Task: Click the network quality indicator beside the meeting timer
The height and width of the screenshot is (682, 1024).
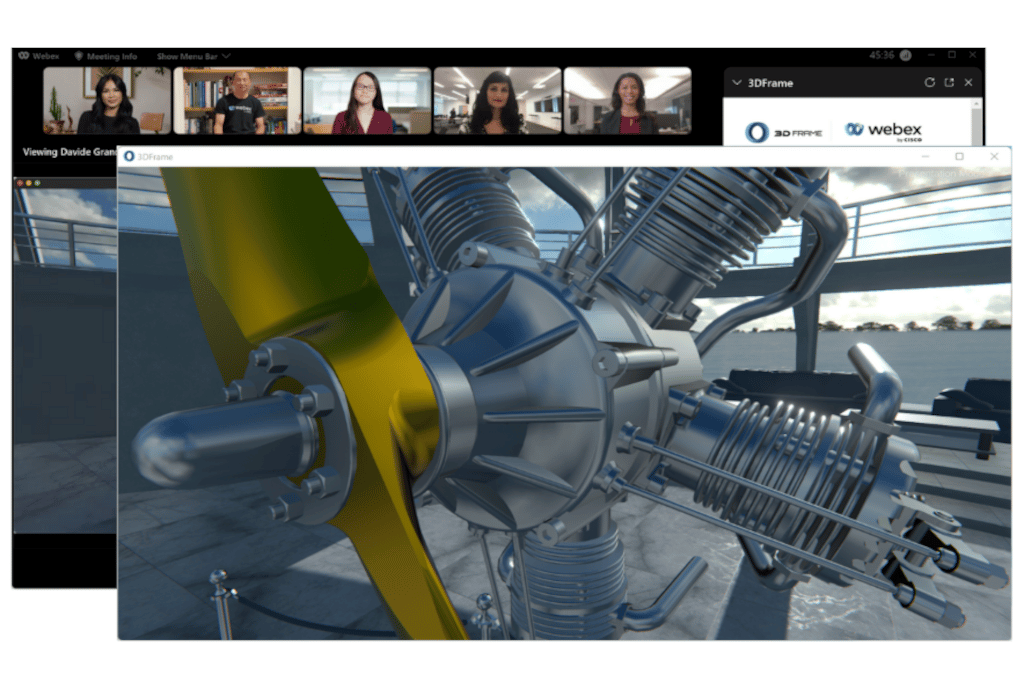Action: [x=905, y=55]
